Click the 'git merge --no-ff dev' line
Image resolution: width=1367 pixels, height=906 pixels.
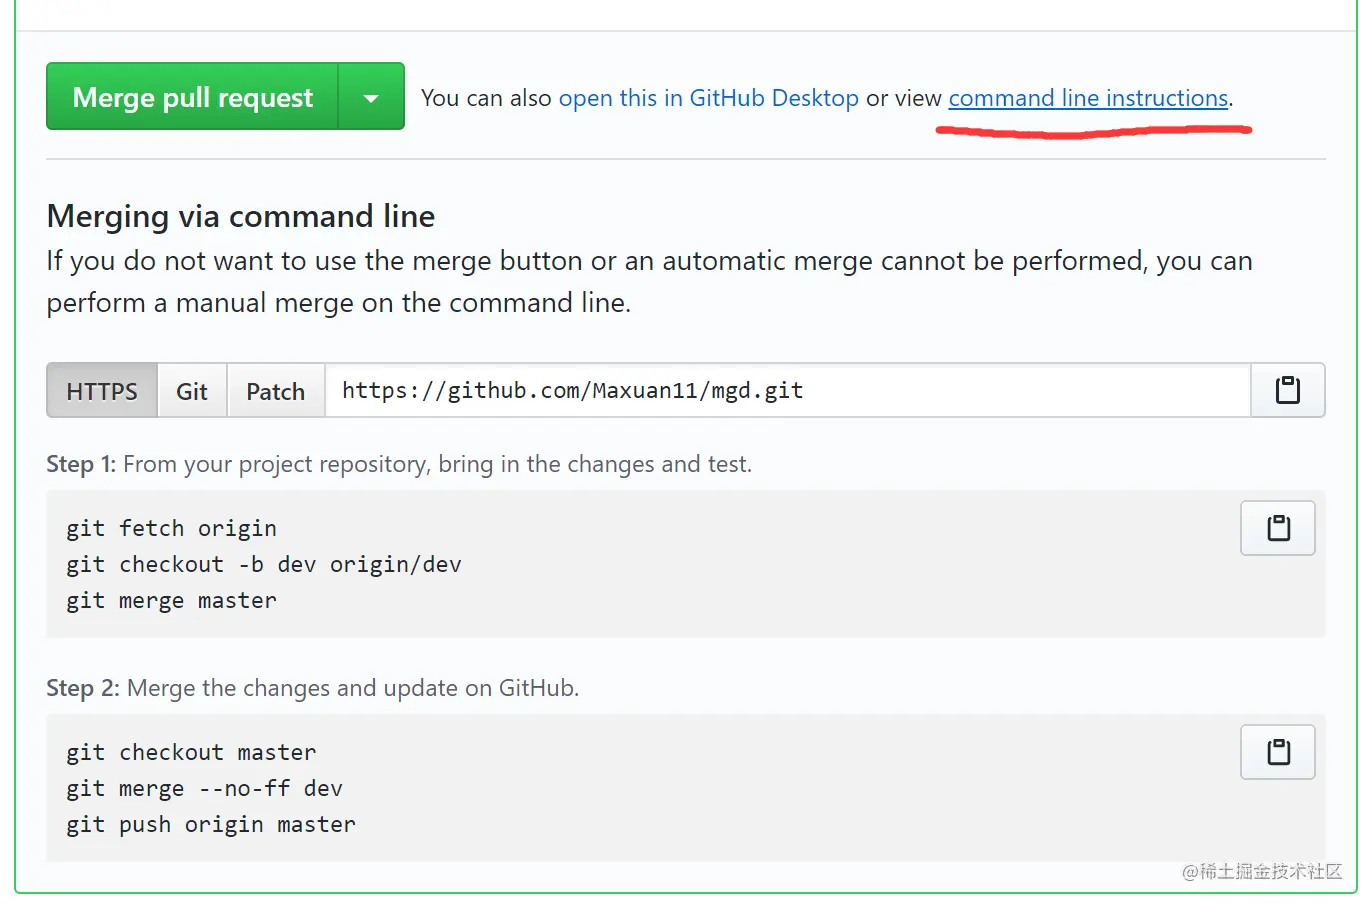tap(204, 788)
